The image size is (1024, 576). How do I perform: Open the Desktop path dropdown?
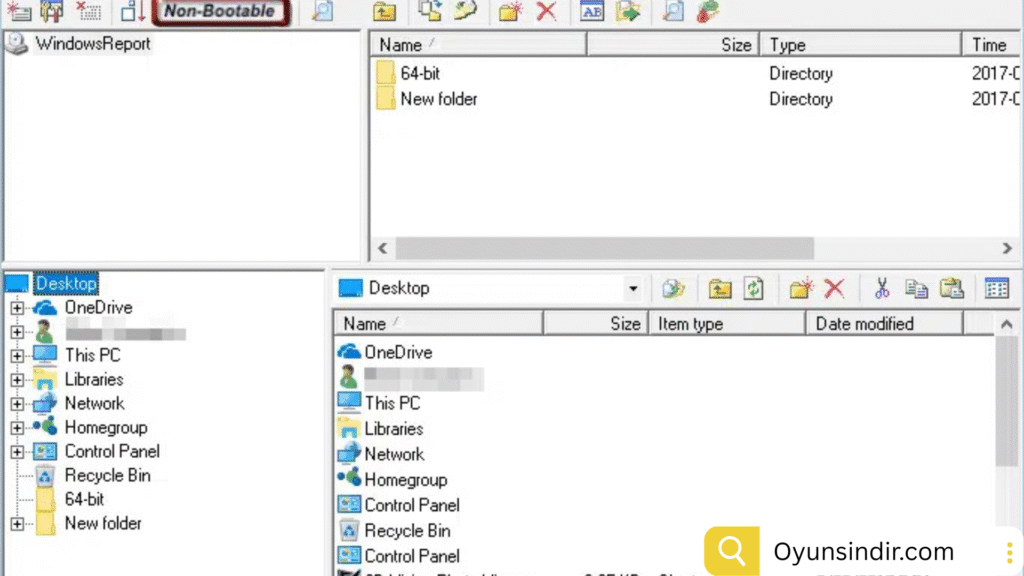632,289
